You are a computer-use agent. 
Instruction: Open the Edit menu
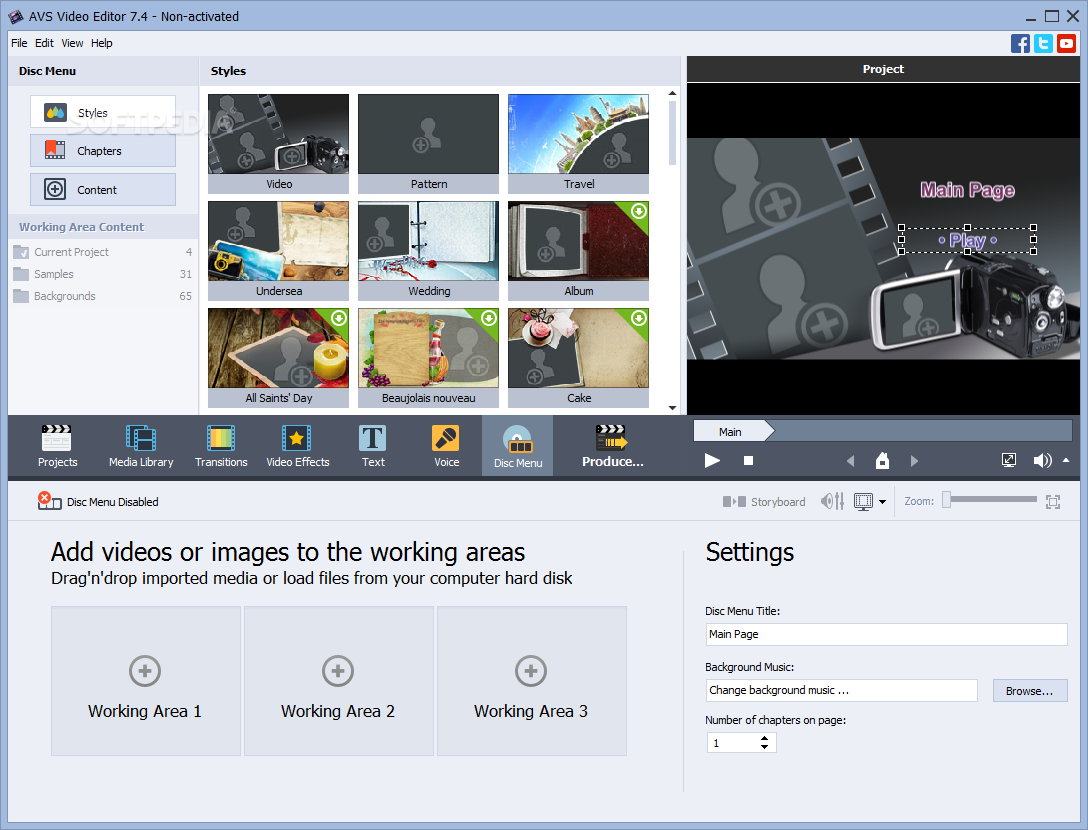click(x=44, y=43)
